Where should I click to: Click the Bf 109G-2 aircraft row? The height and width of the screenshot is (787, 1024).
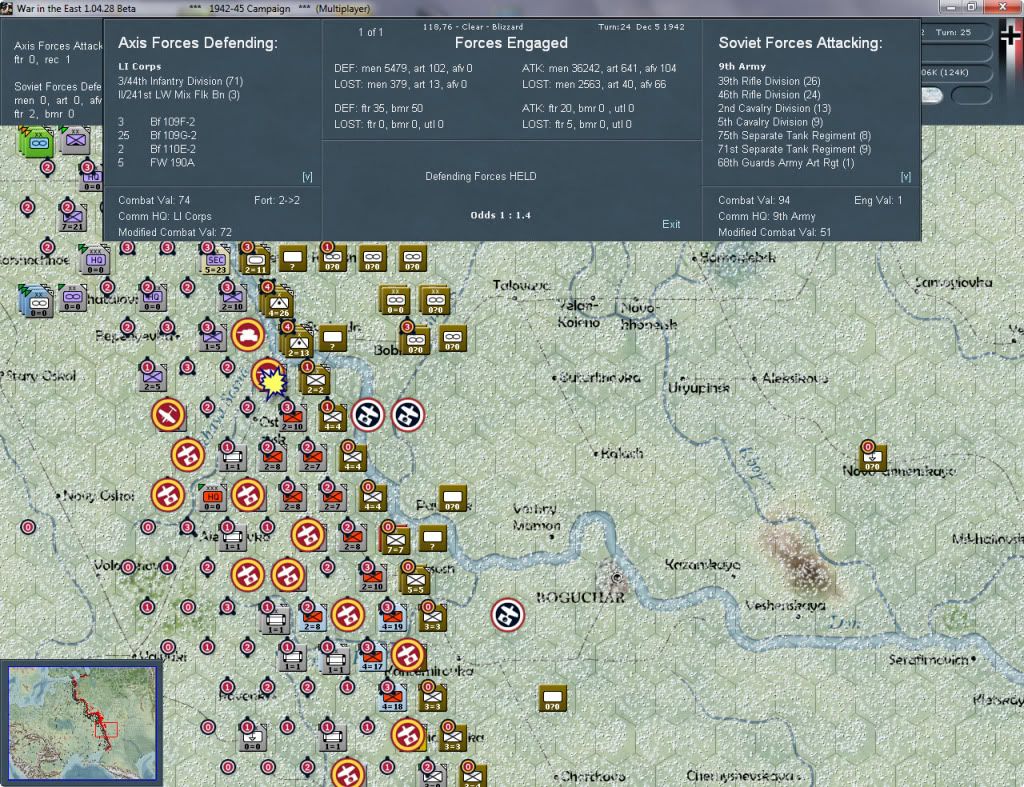click(157, 135)
